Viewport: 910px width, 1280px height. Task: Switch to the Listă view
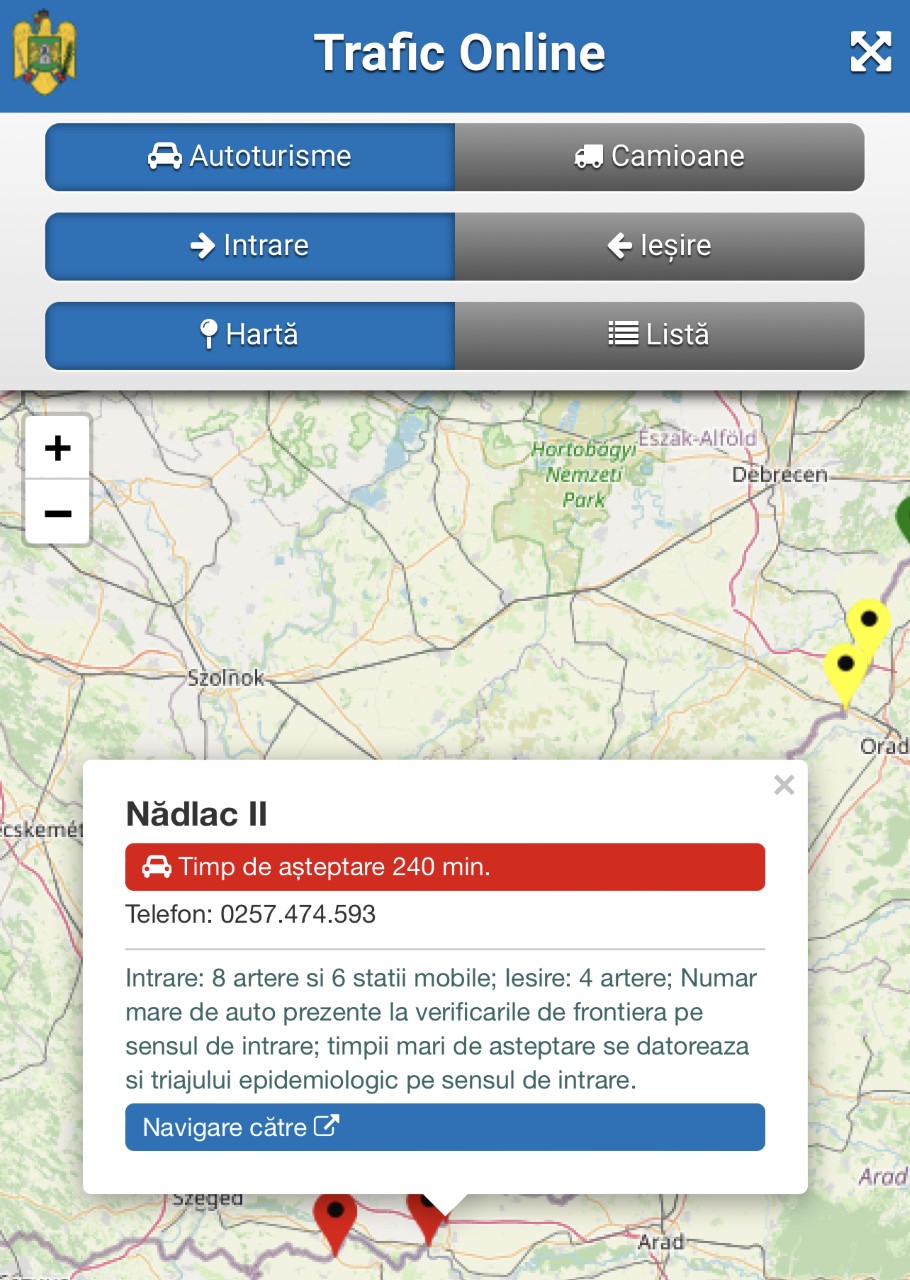[659, 335]
